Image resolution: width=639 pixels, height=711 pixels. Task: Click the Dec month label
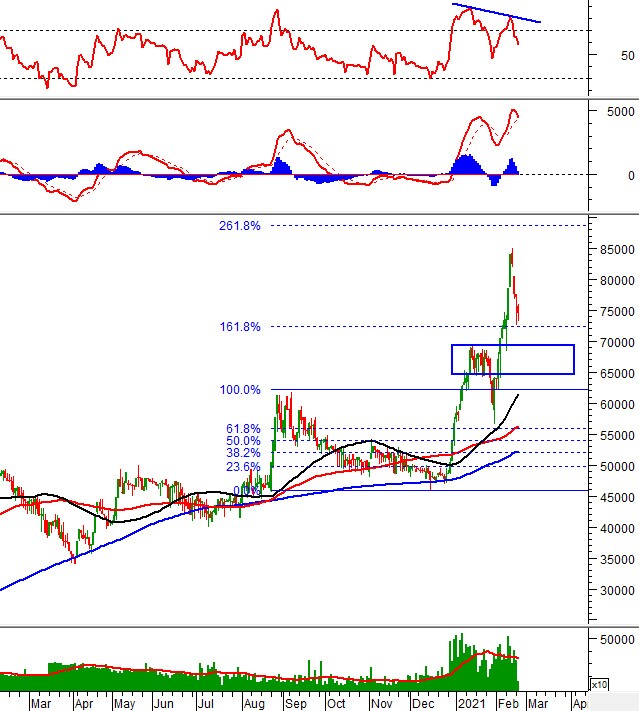point(423,704)
